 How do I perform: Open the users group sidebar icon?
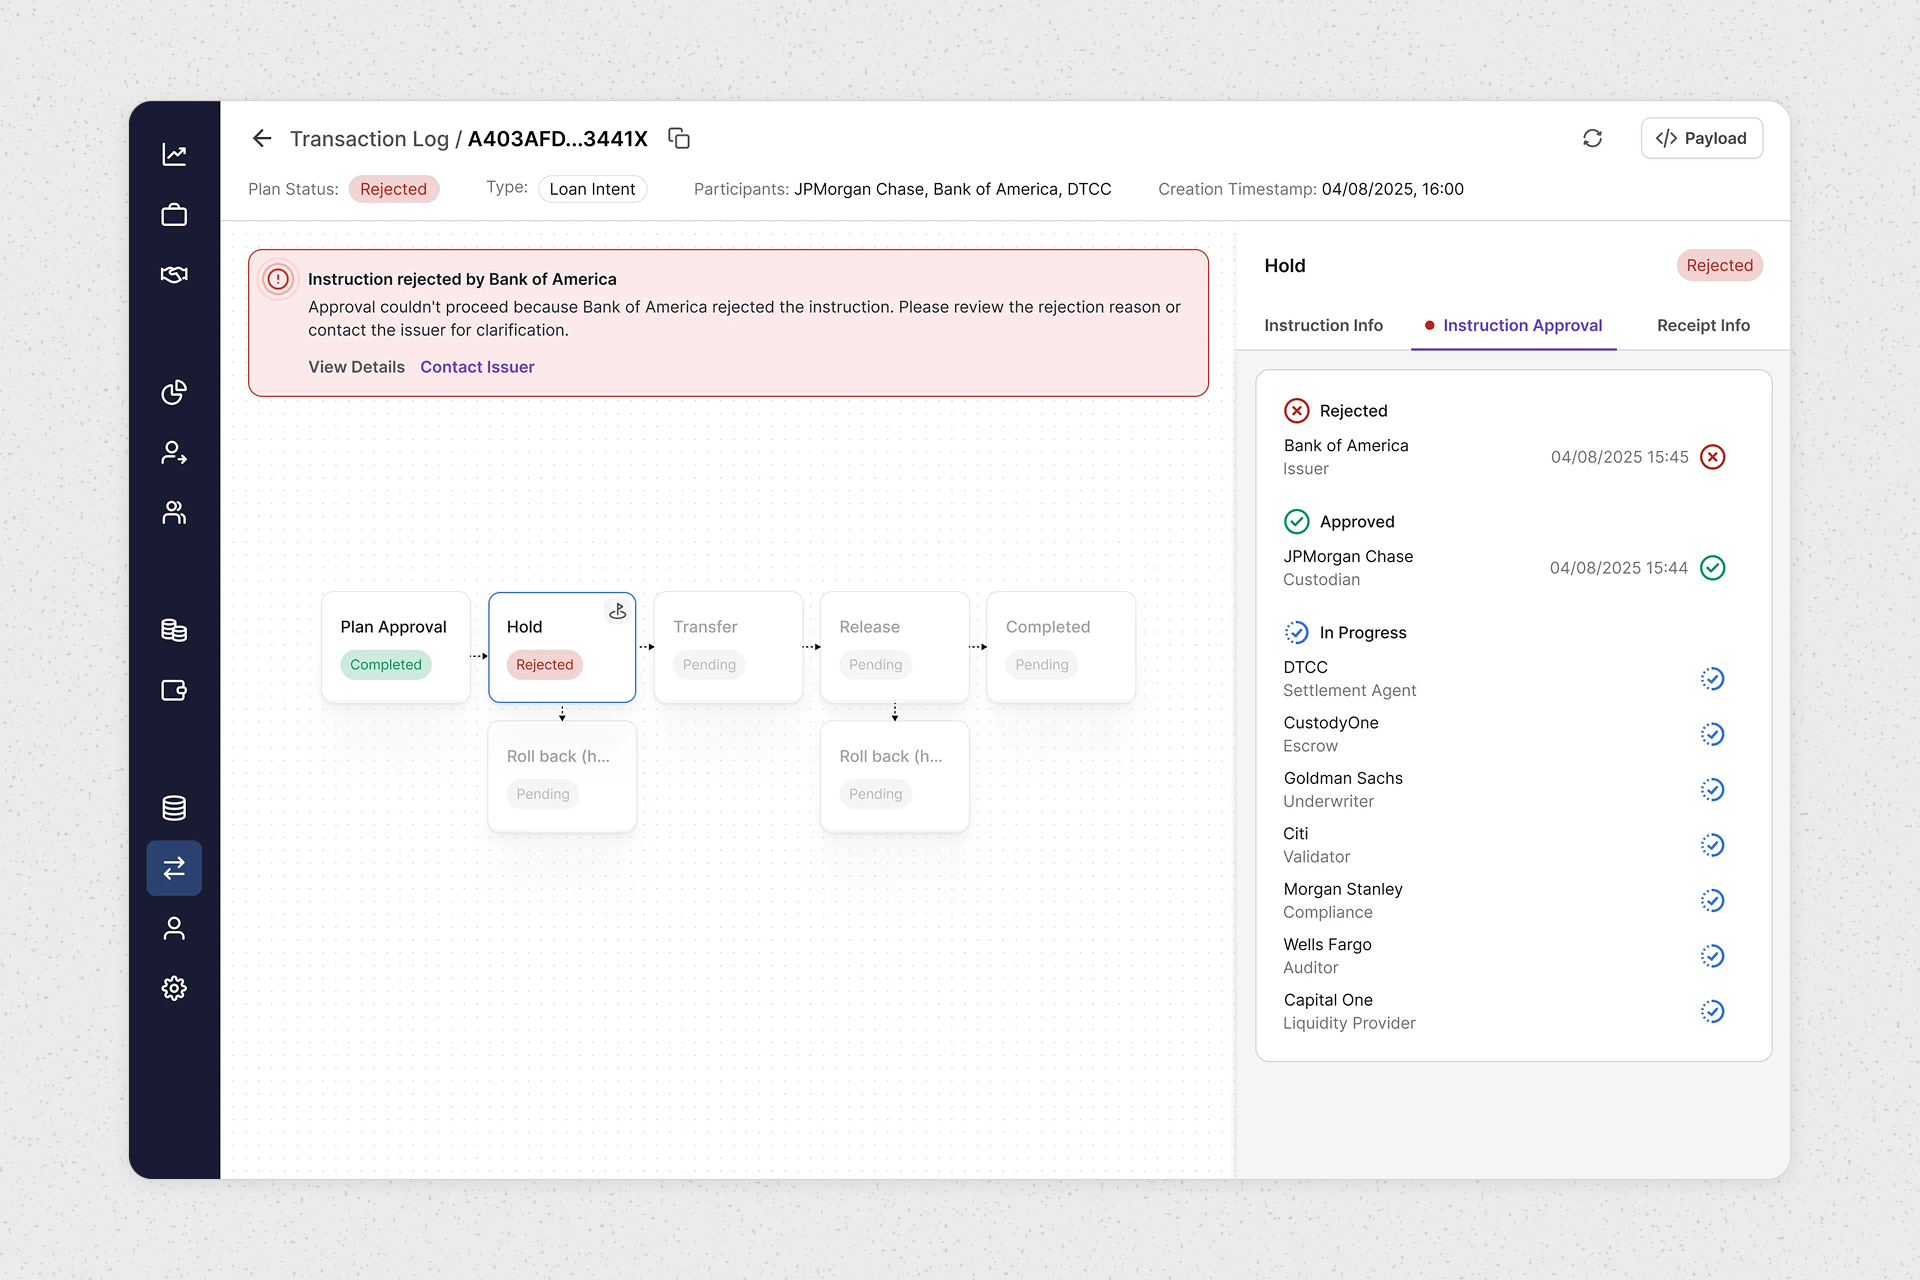coord(174,513)
